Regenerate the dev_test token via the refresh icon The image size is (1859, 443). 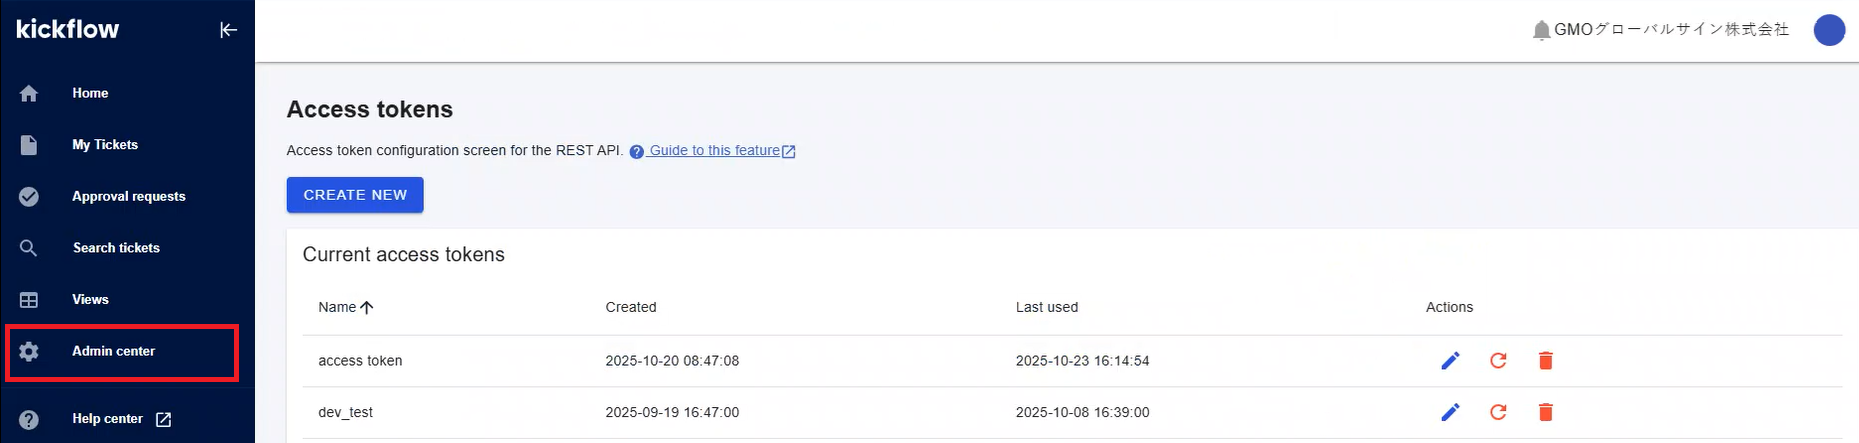tap(1498, 412)
